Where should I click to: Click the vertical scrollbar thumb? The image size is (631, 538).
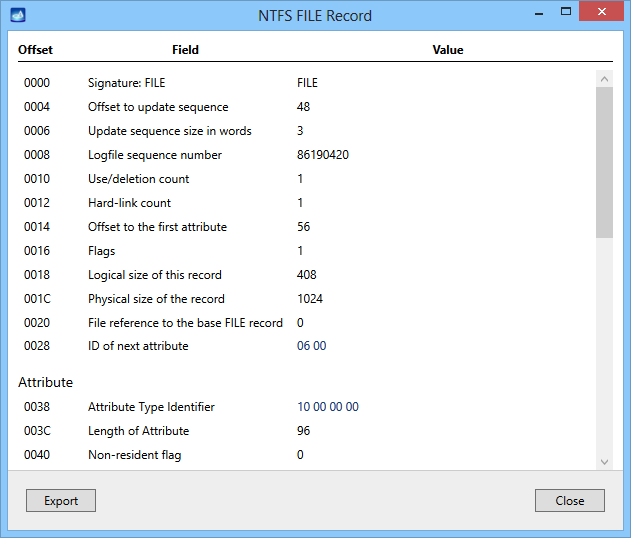pyautogui.click(x=604, y=162)
